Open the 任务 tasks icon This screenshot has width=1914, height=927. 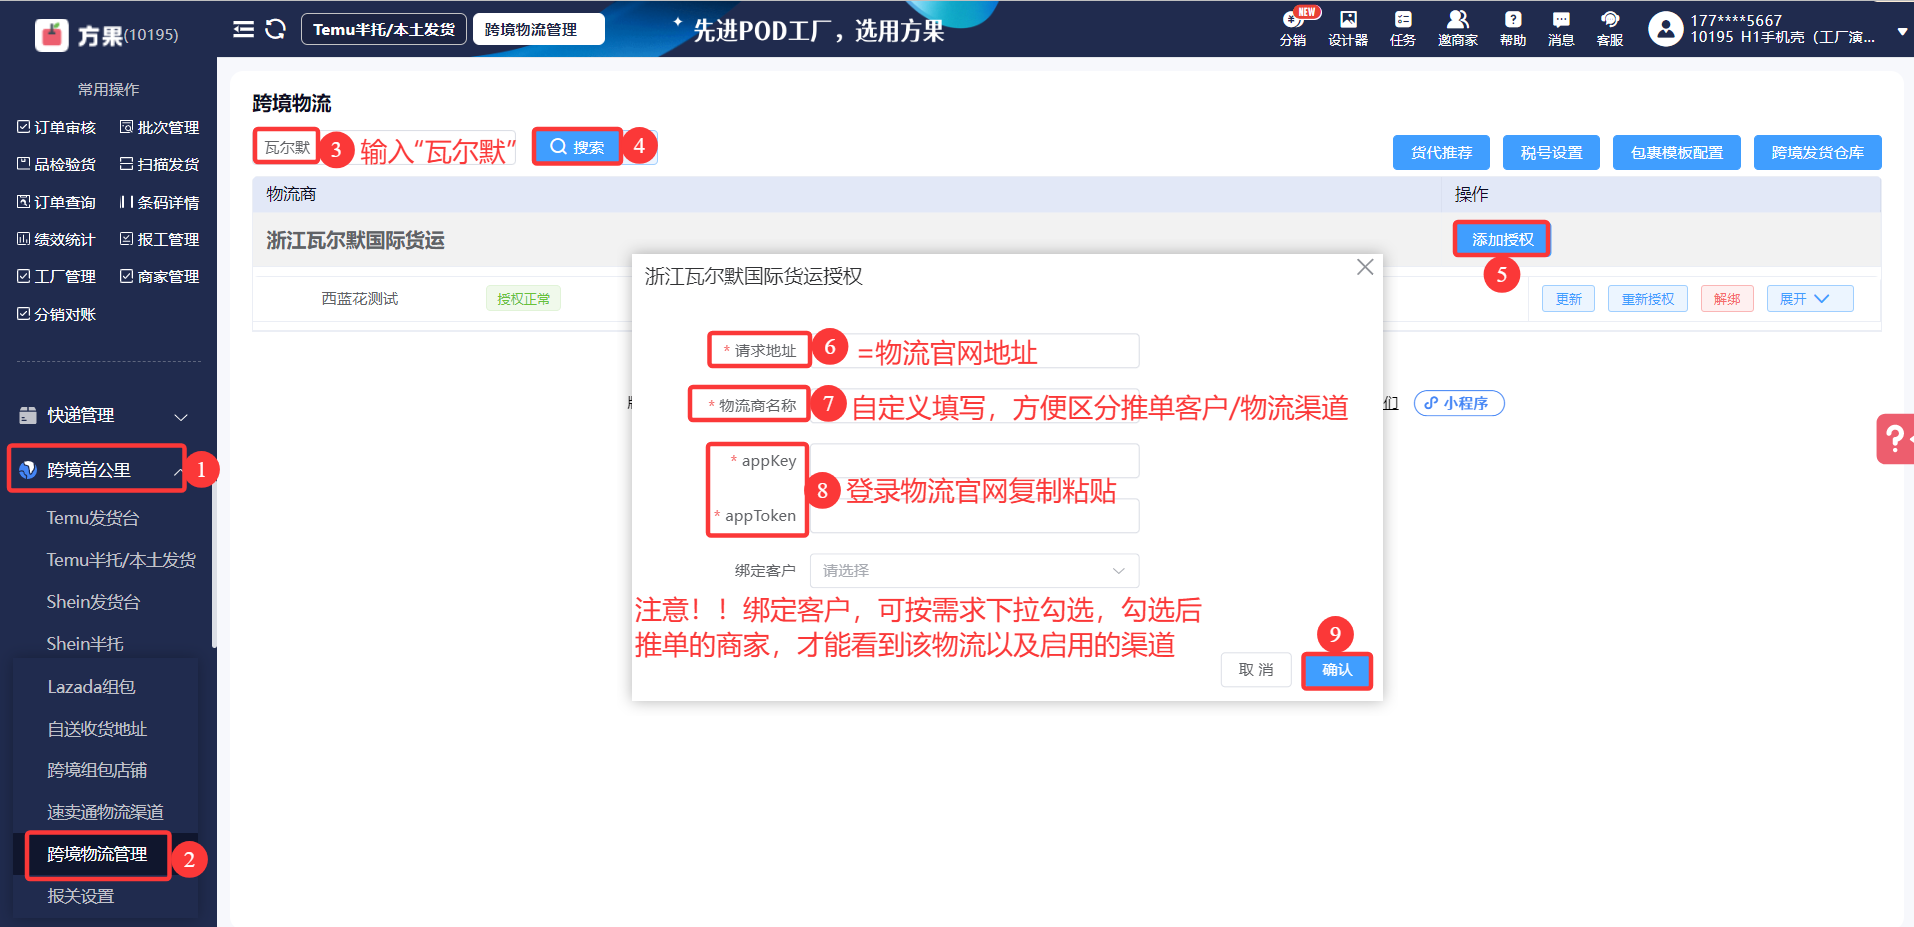[x=1403, y=28]
